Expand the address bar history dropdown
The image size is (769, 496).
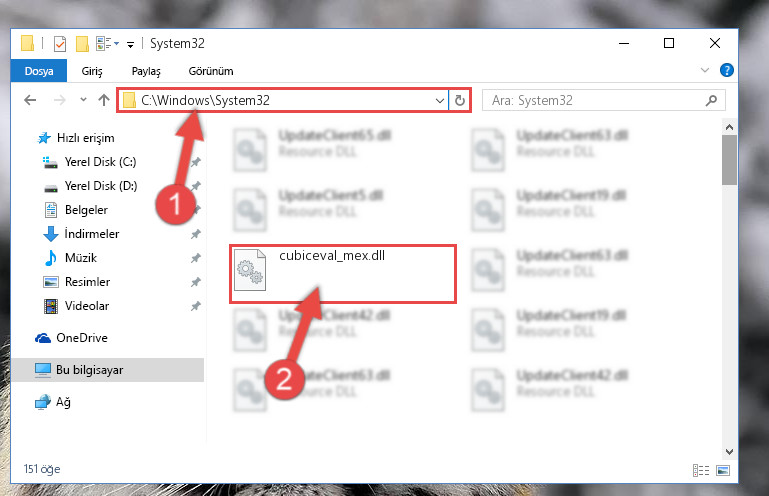[x=439, y=101]
